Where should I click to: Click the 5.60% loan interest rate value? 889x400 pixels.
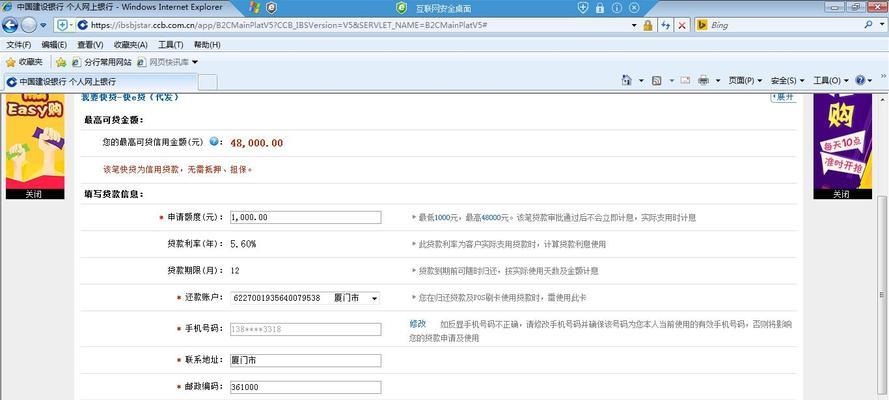coord(243,244)
